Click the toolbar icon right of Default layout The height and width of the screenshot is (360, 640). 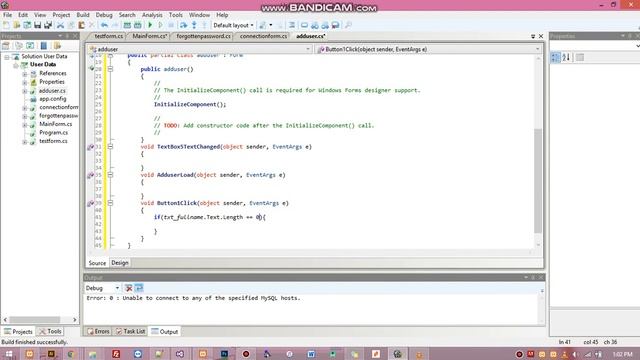(x=263, y=25)
